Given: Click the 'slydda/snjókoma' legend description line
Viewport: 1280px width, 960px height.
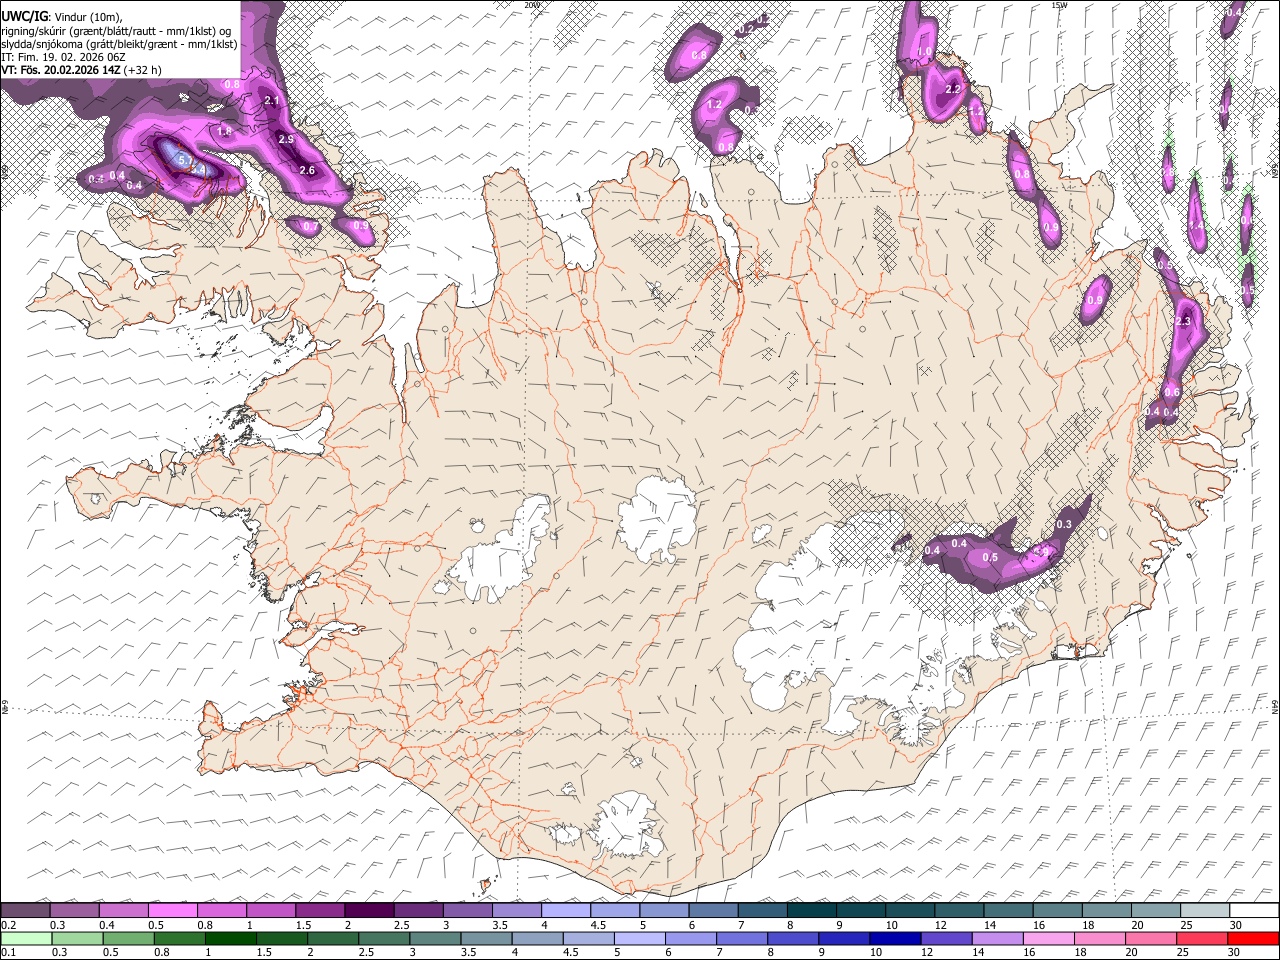Looking at the screenshot, I should 119,44.
